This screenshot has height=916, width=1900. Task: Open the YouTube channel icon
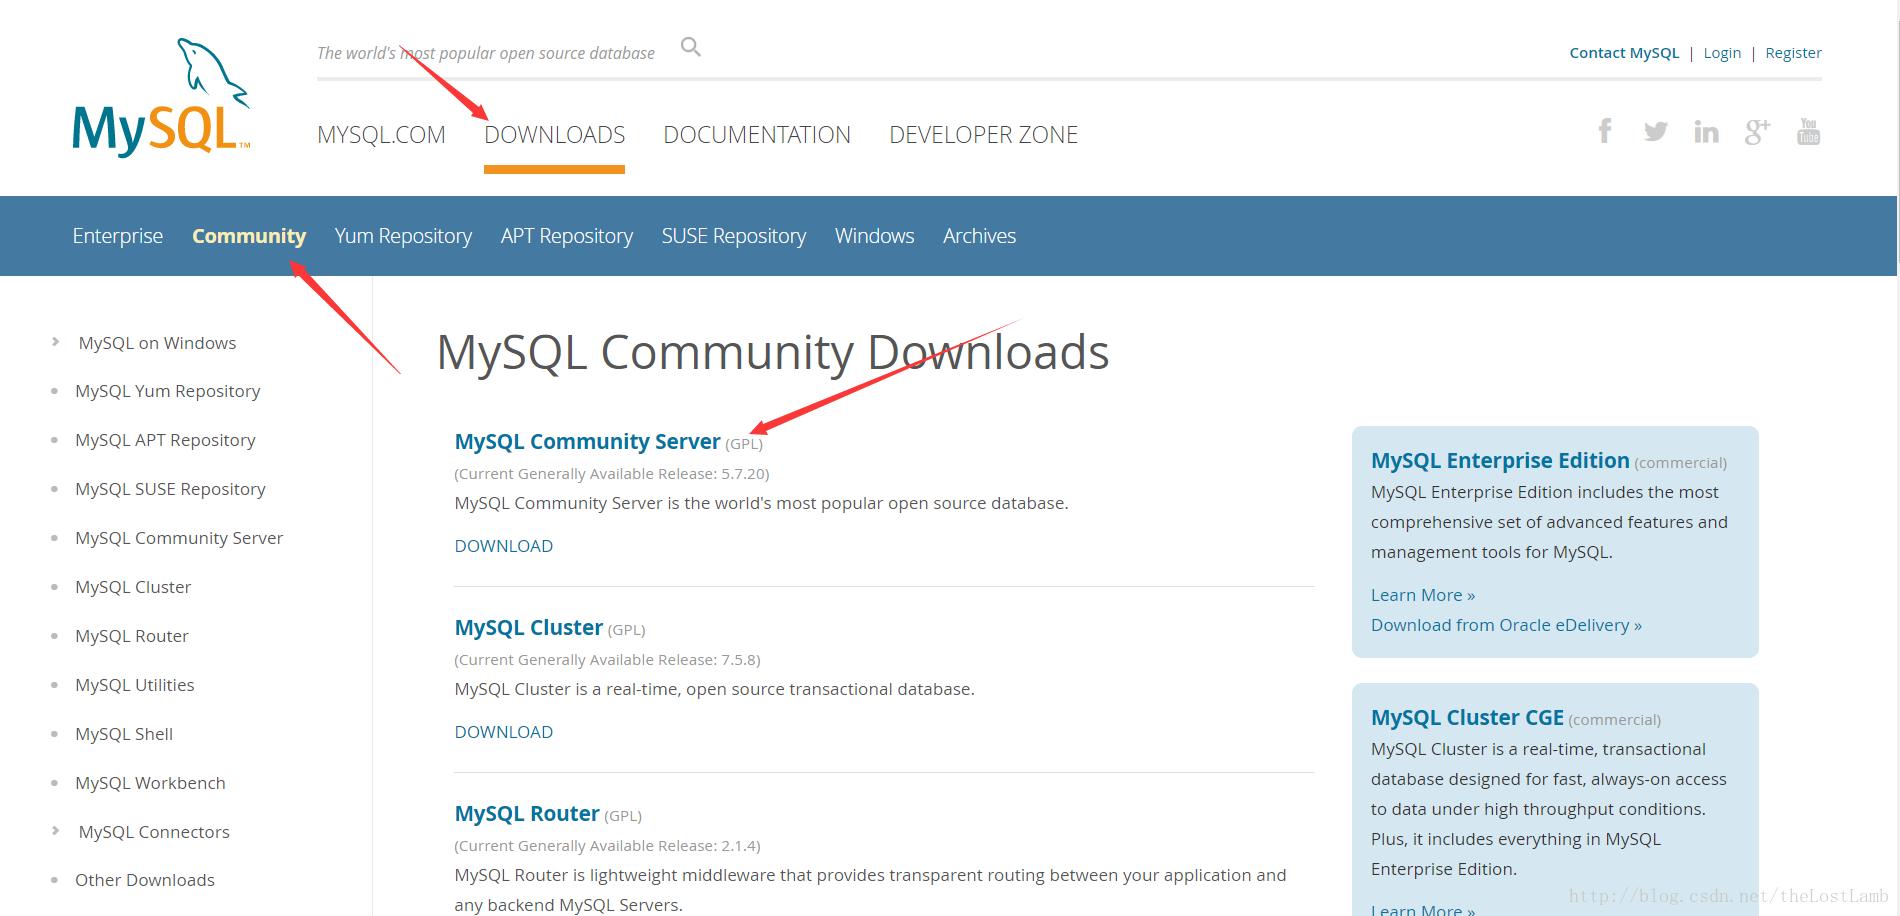(1808, 130)
